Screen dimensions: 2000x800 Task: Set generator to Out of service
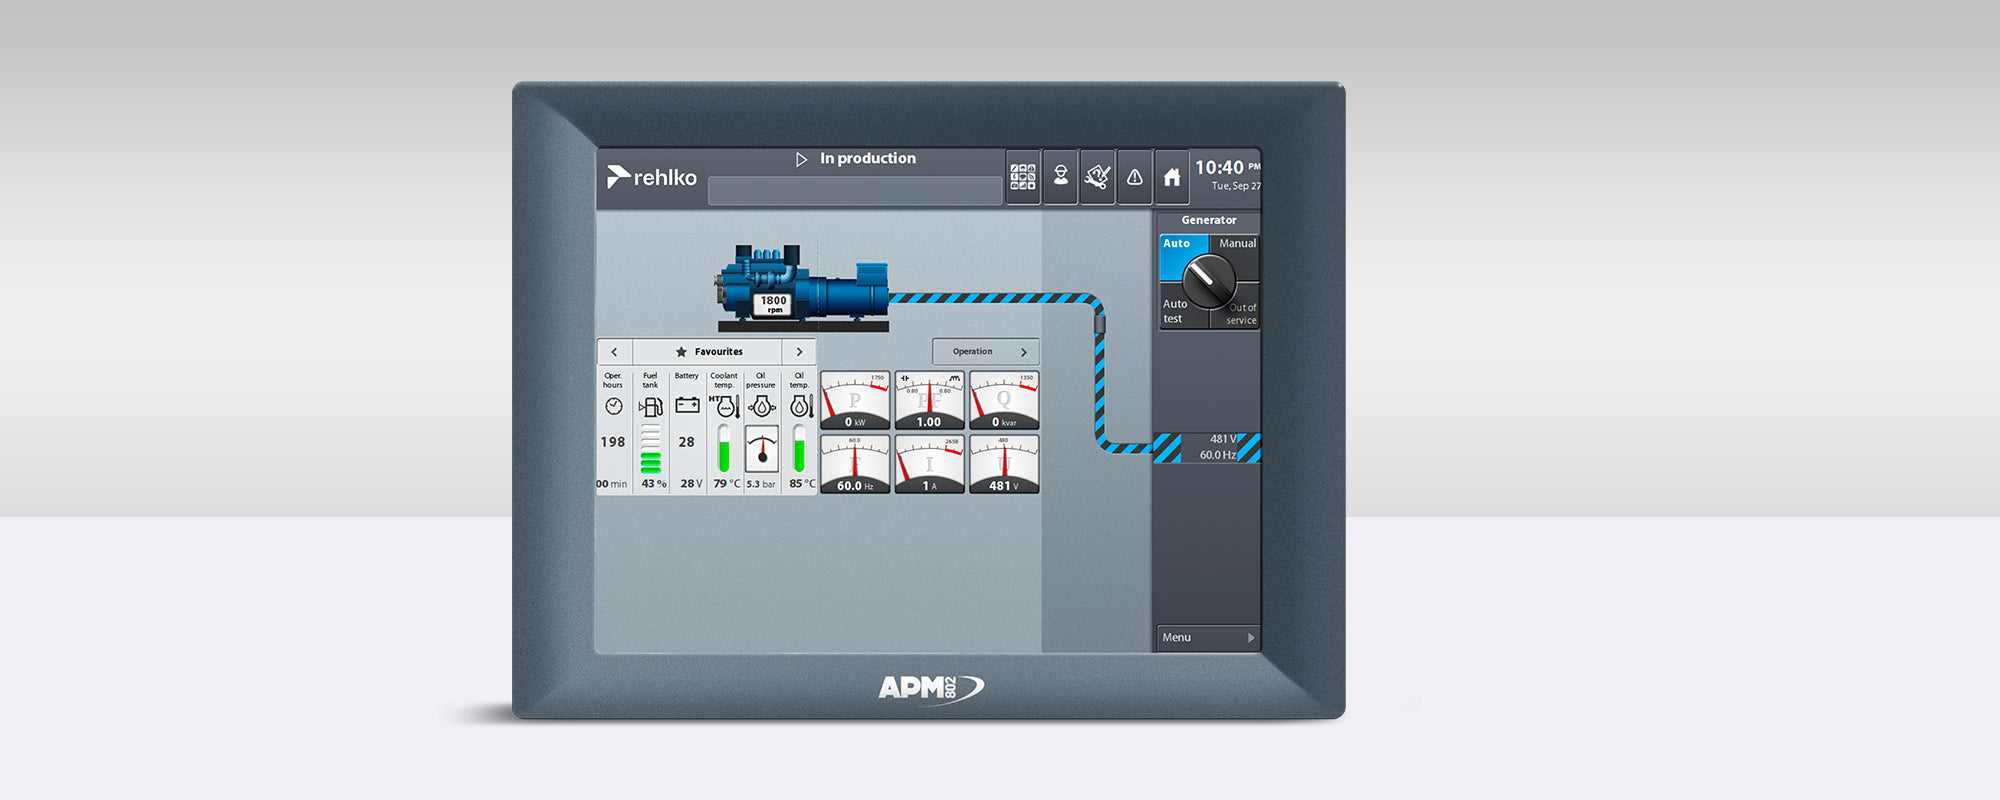(x=1241, y=314)
